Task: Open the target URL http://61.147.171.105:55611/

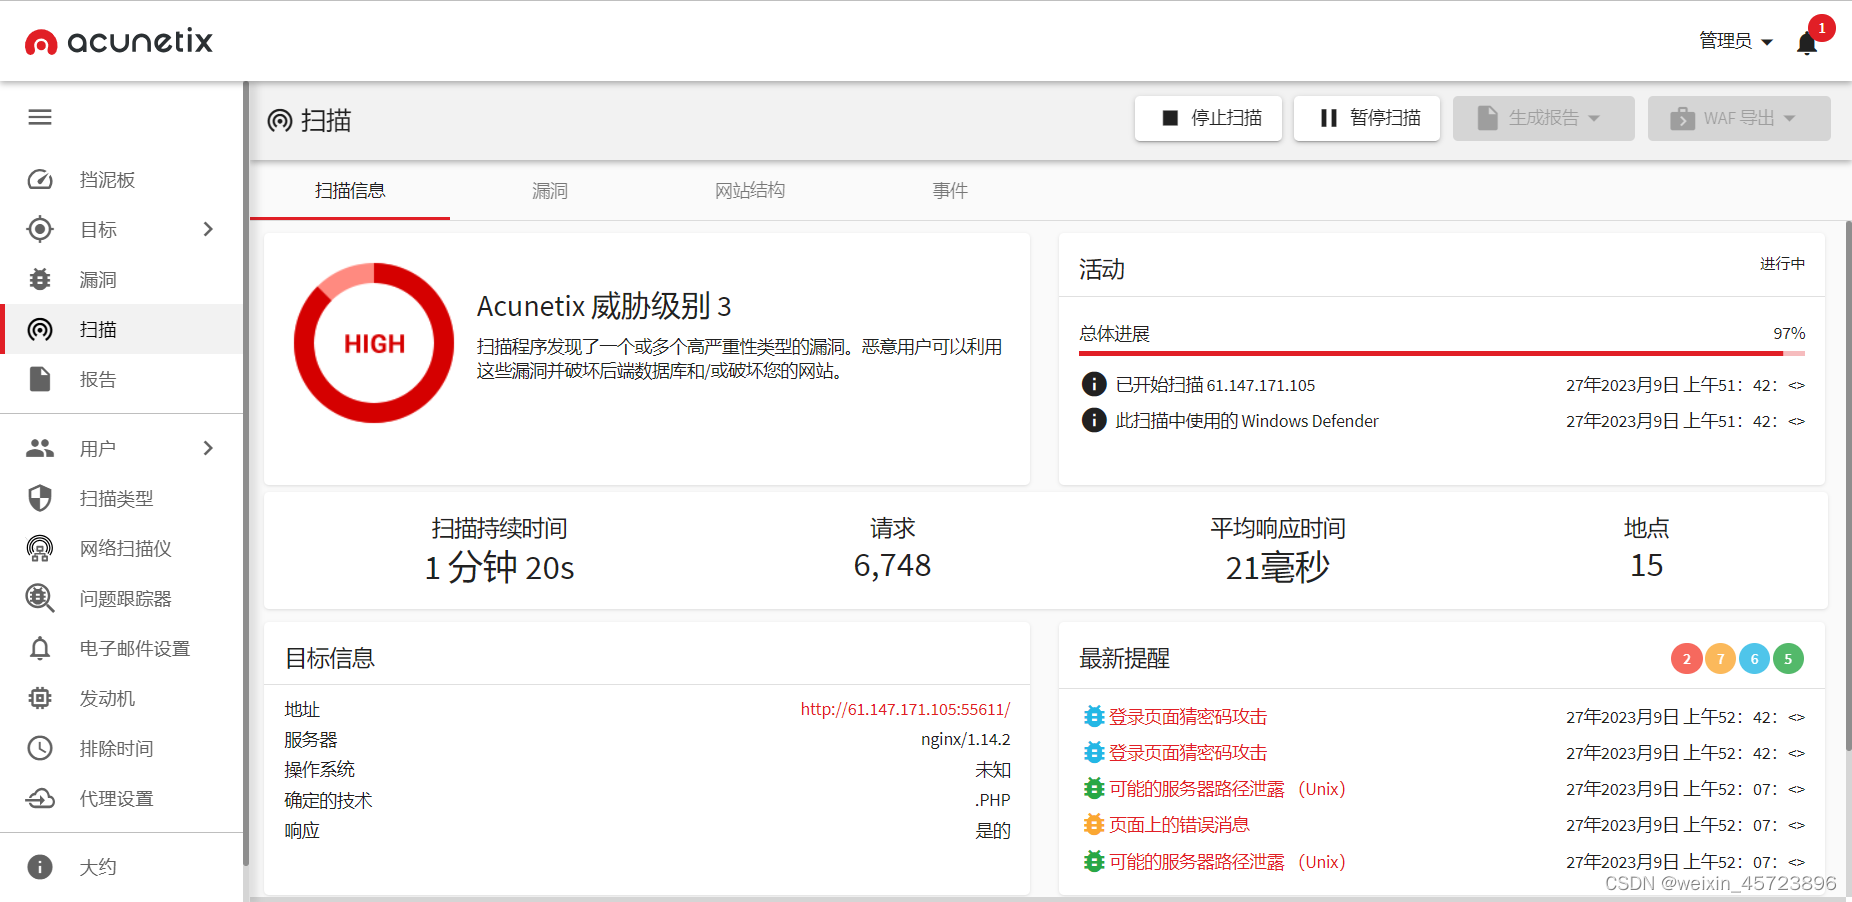Action: click(905, 709)
